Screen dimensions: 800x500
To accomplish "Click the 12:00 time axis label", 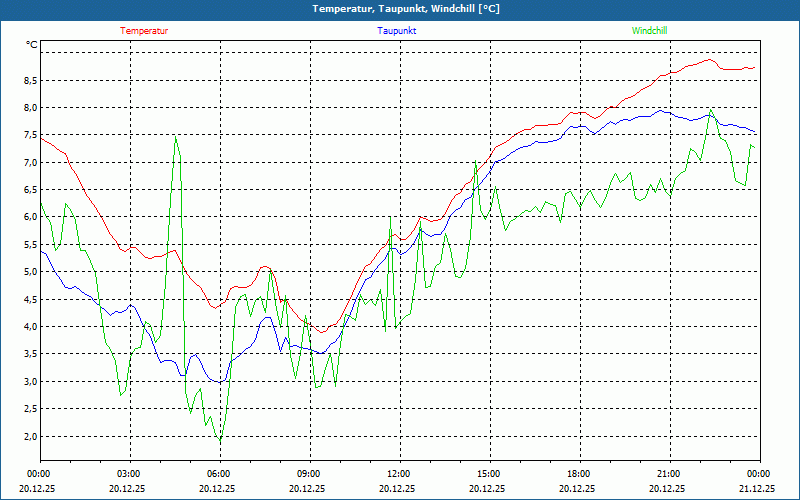I will point(400,474).
